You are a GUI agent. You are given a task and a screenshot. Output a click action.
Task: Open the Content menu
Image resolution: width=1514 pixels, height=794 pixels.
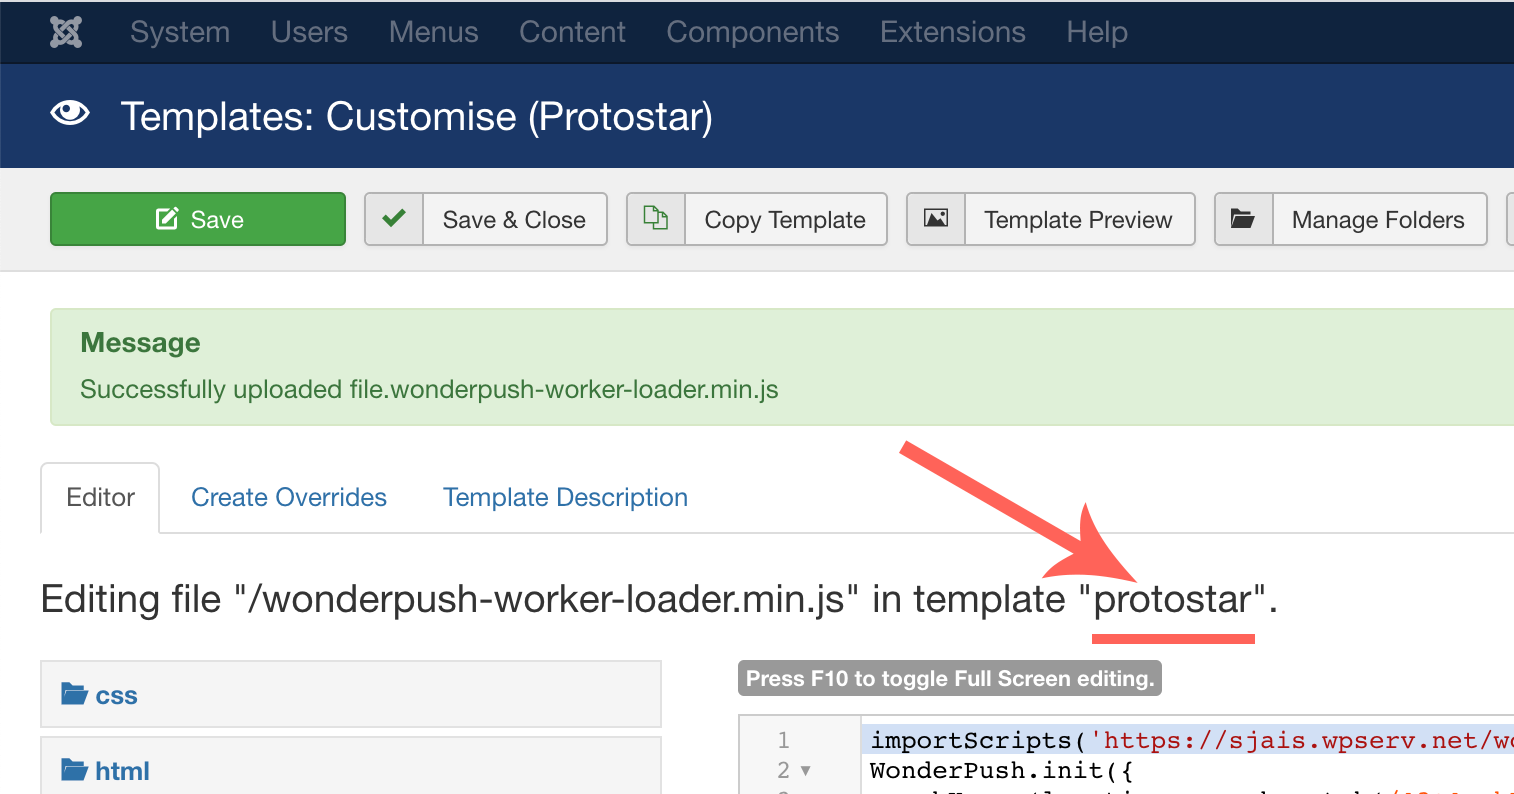[572, 32]
